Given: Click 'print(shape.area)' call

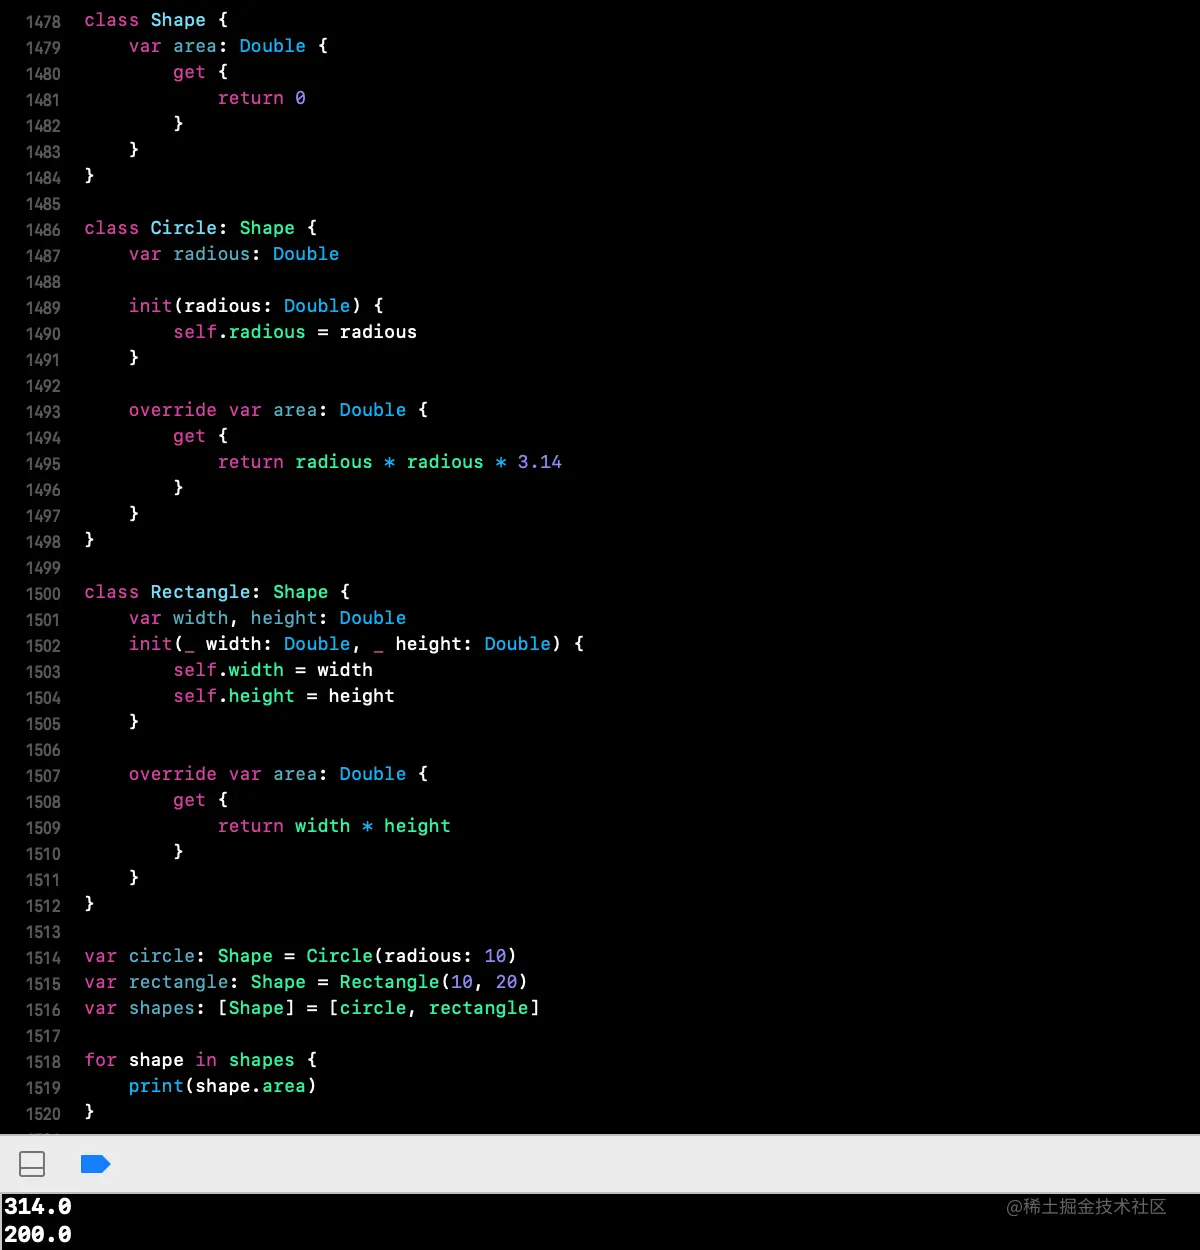Looking at the screenshot, I should pyautogui.click(x=222, y=1086).
